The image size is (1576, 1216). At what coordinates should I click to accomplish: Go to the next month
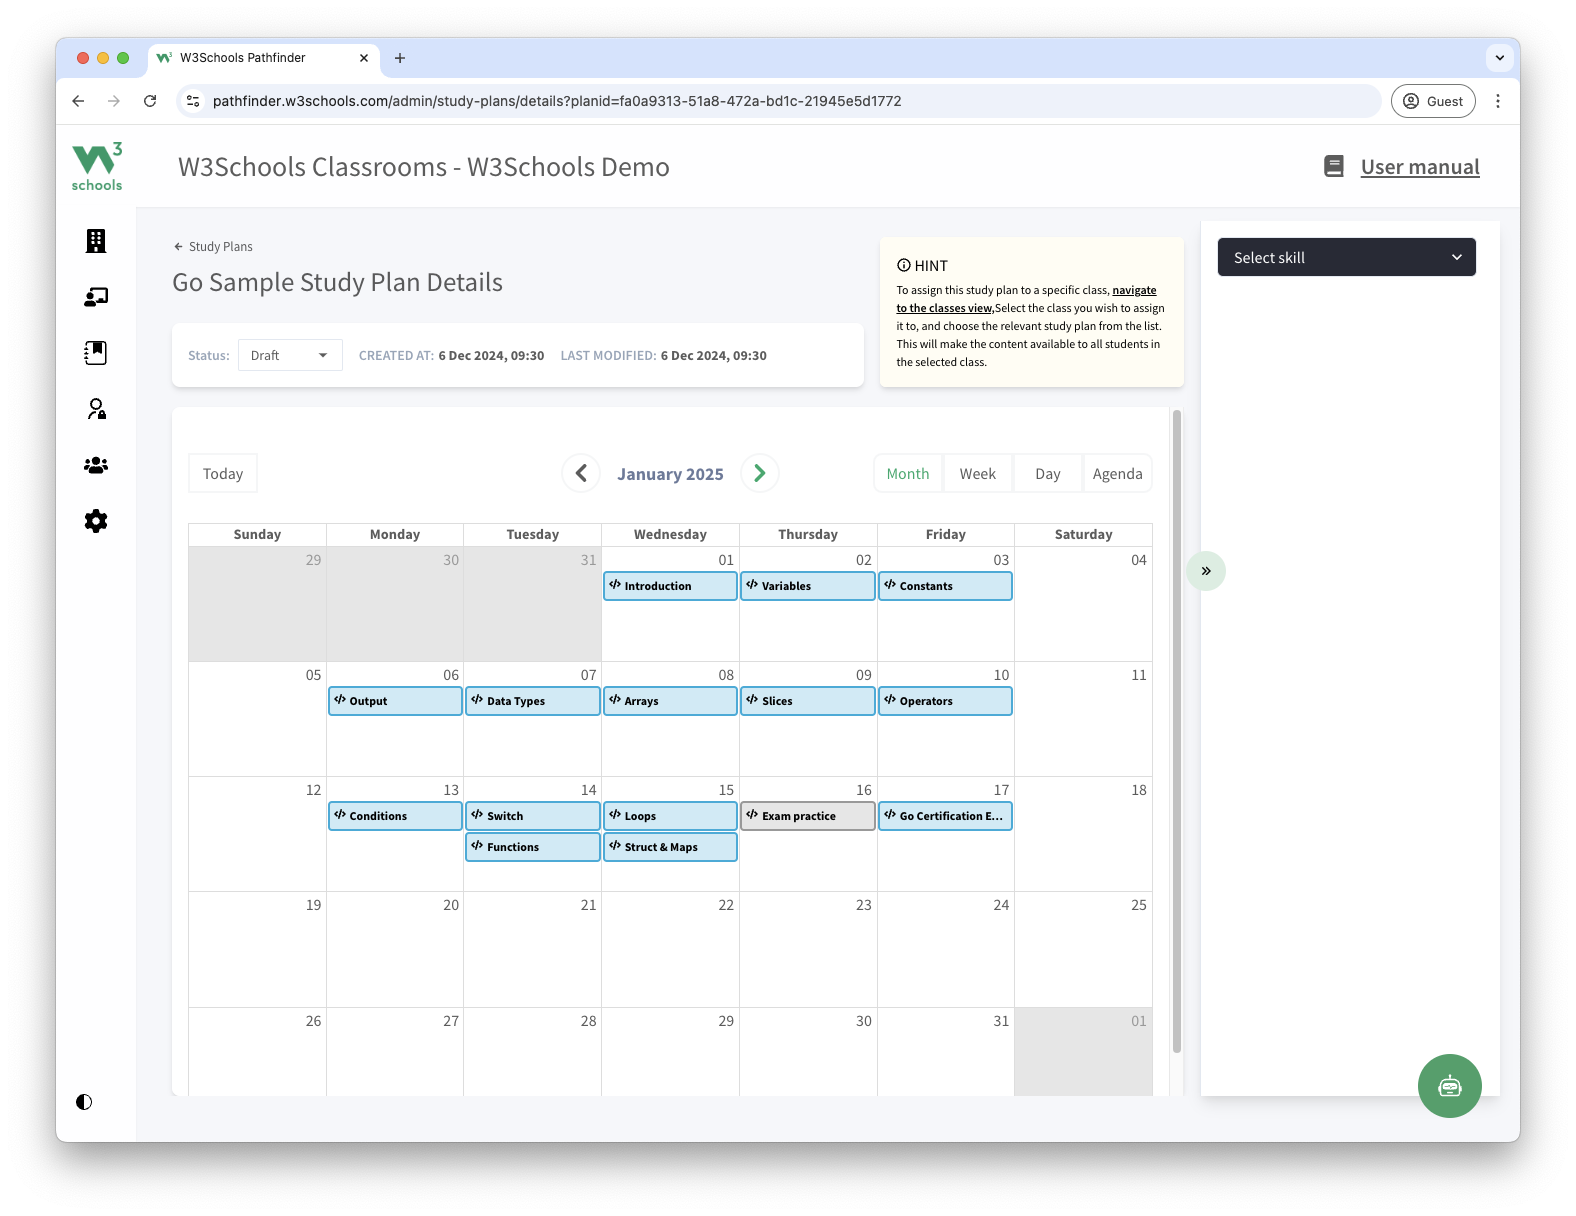(x=760, y=473)
